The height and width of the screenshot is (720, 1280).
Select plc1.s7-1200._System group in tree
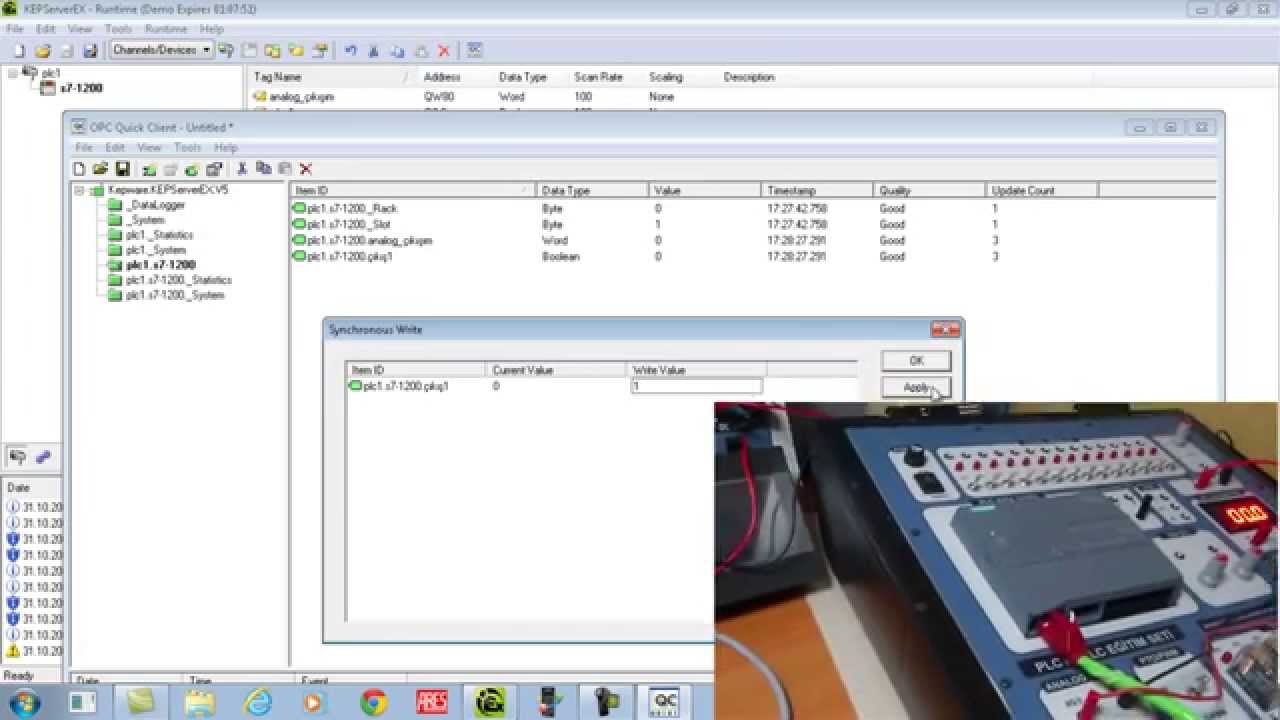[x=174, y=295]
